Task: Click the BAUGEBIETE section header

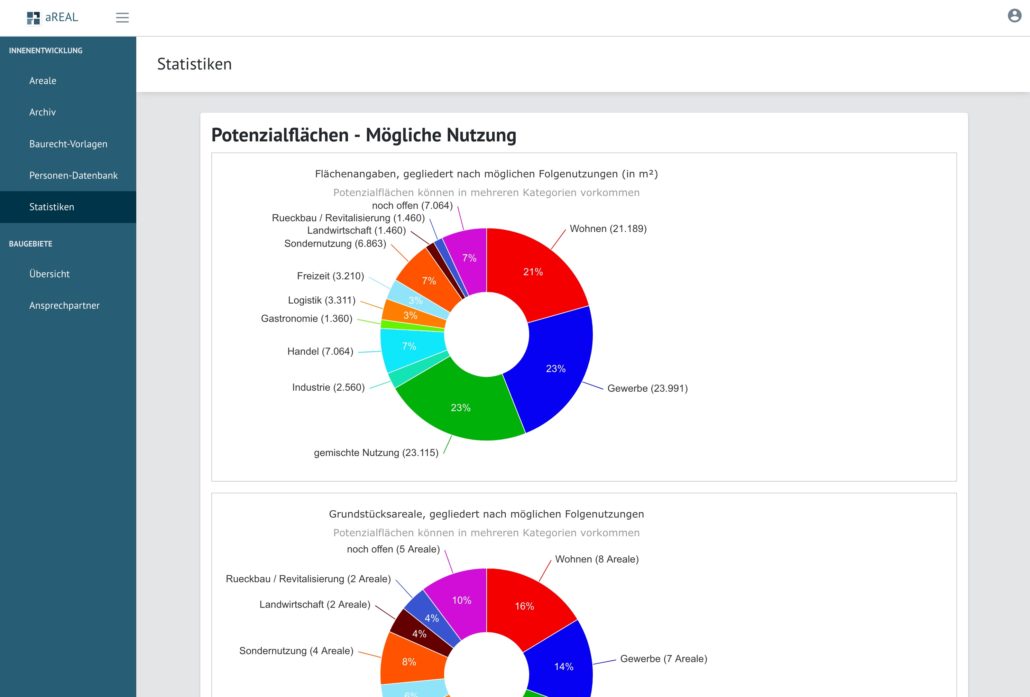Action: [x=31, y=244]
